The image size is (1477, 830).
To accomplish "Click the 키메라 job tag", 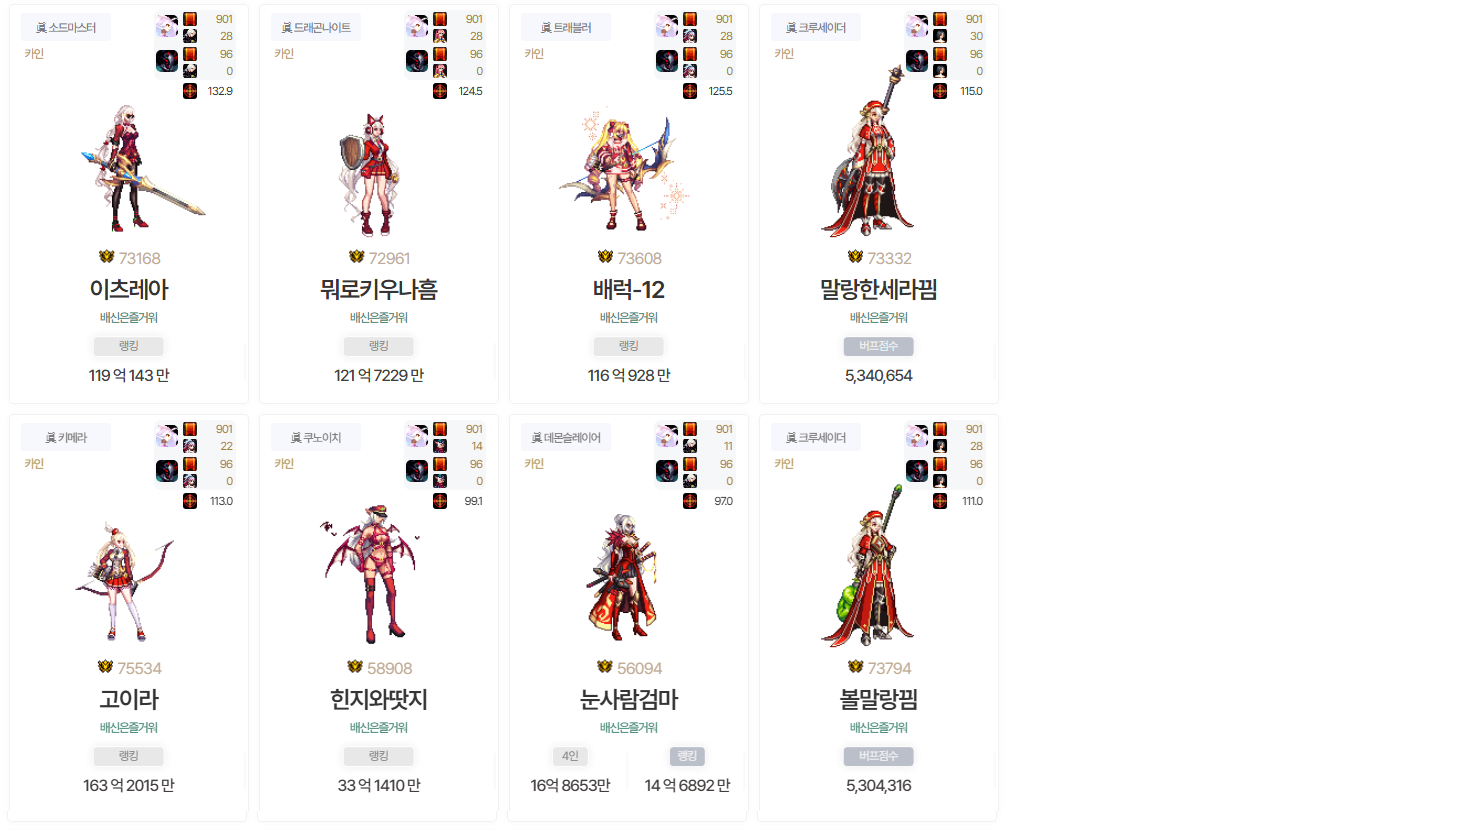I will pos(66,438).
